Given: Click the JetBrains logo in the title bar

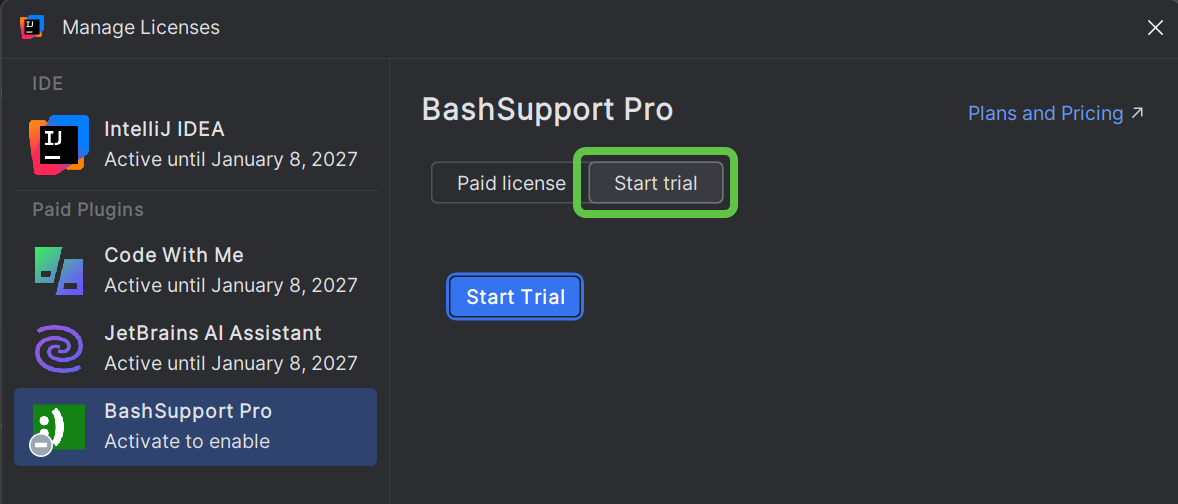Looking at the screenshot, I should pyautogui.click(x=32, y=28).
